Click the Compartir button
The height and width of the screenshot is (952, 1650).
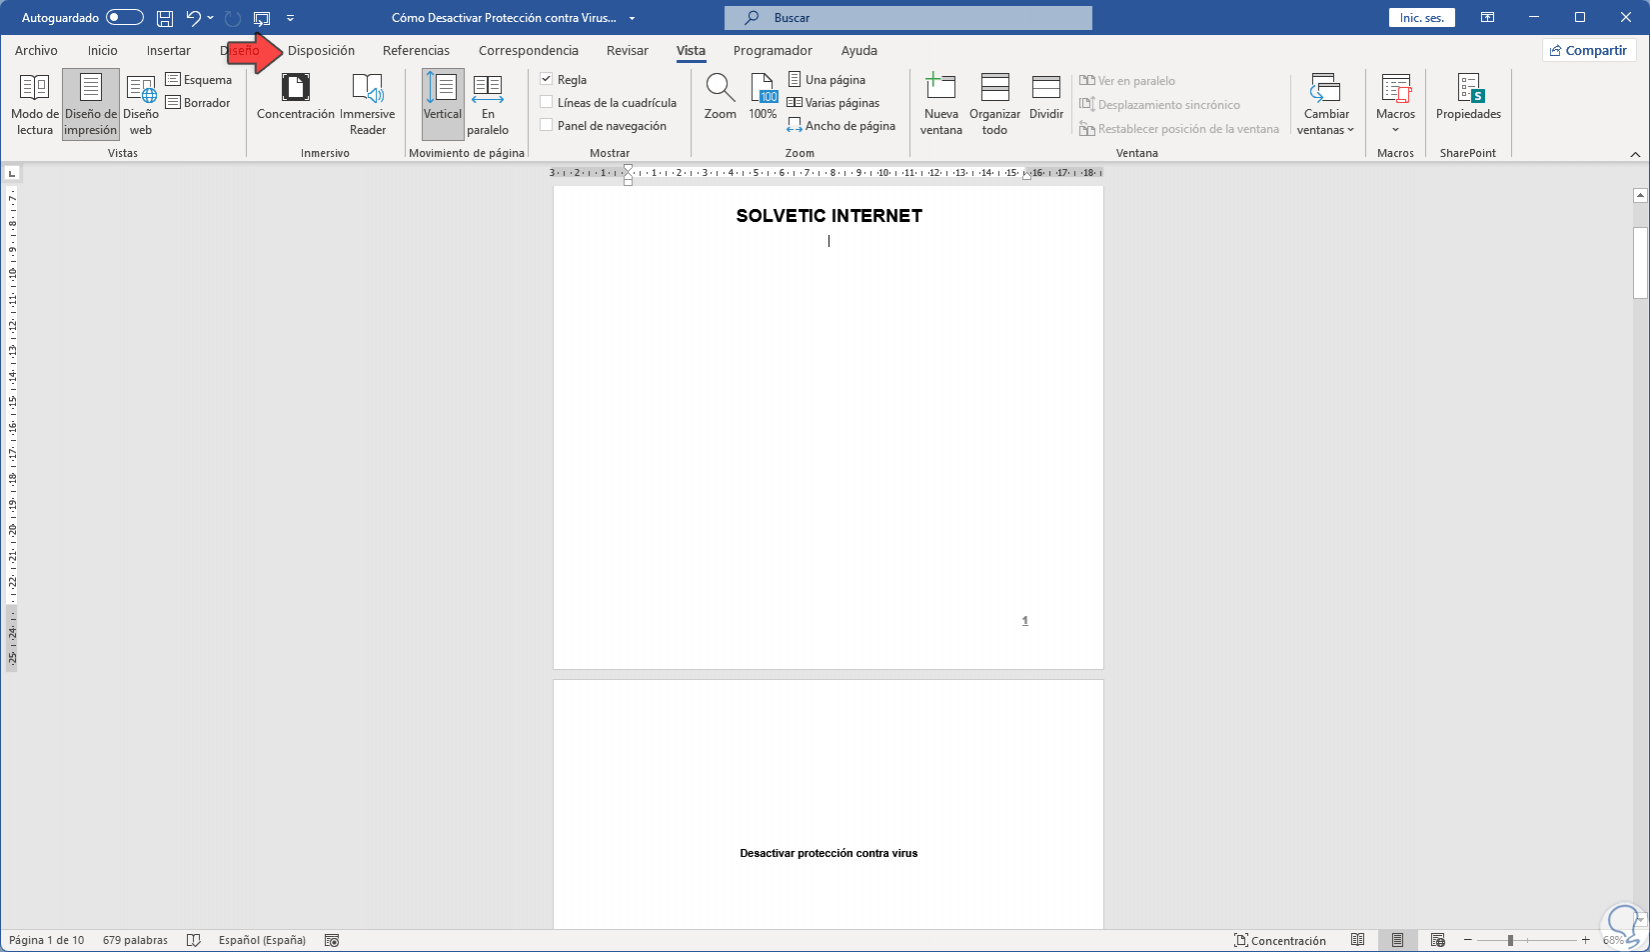[x=1588, y=50]
